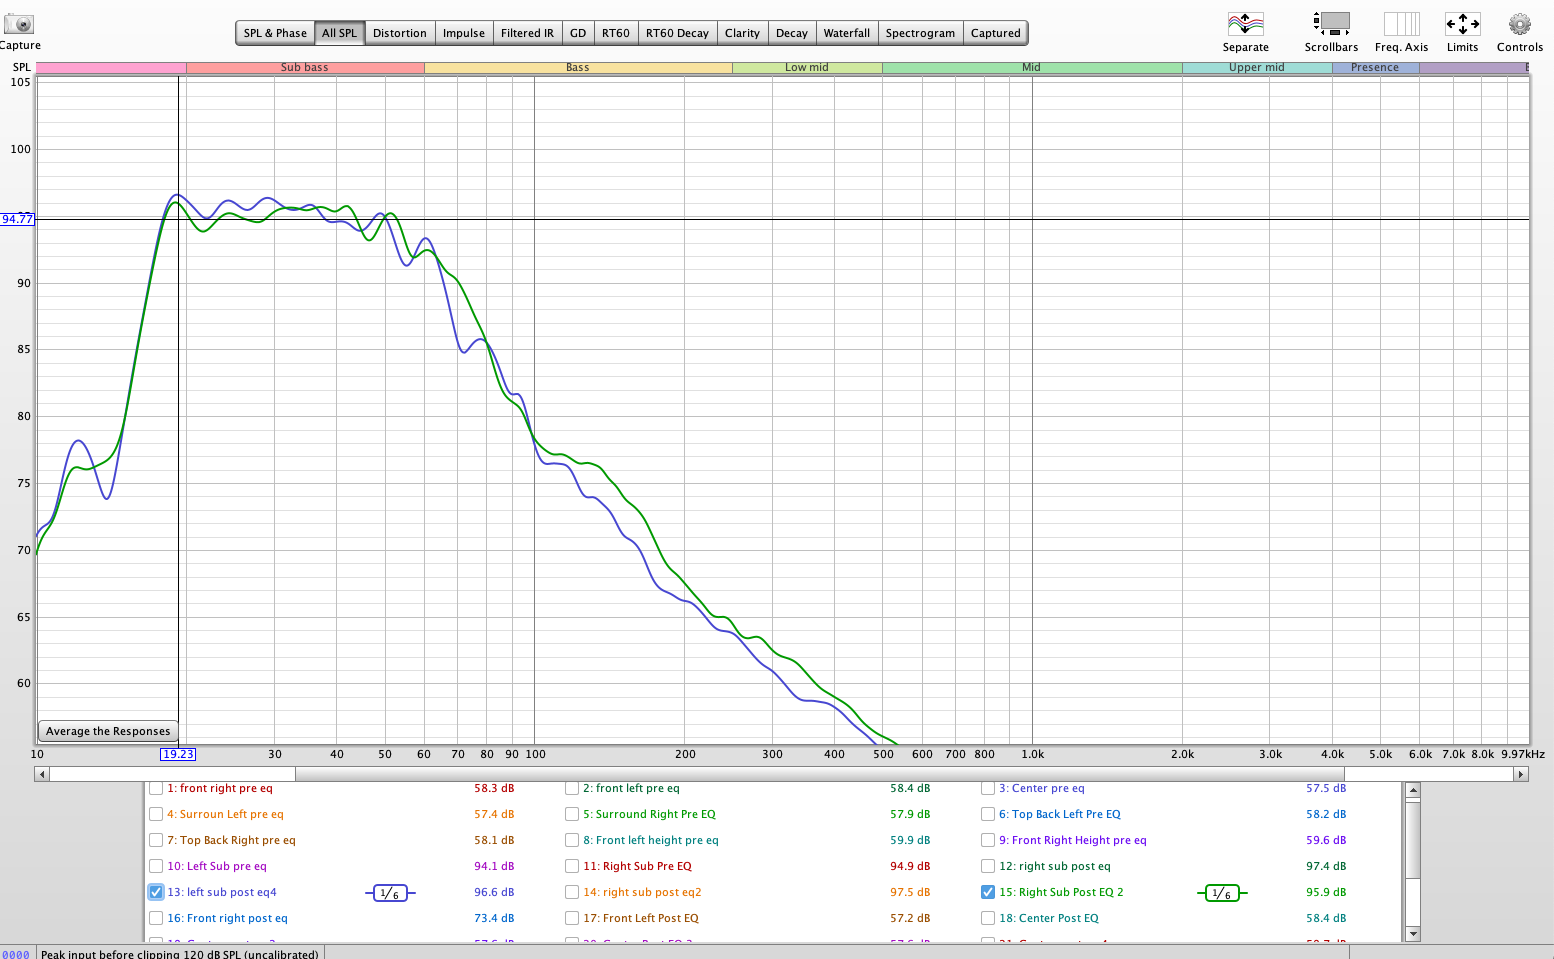Open the Clarity tab

pos(742,33)
